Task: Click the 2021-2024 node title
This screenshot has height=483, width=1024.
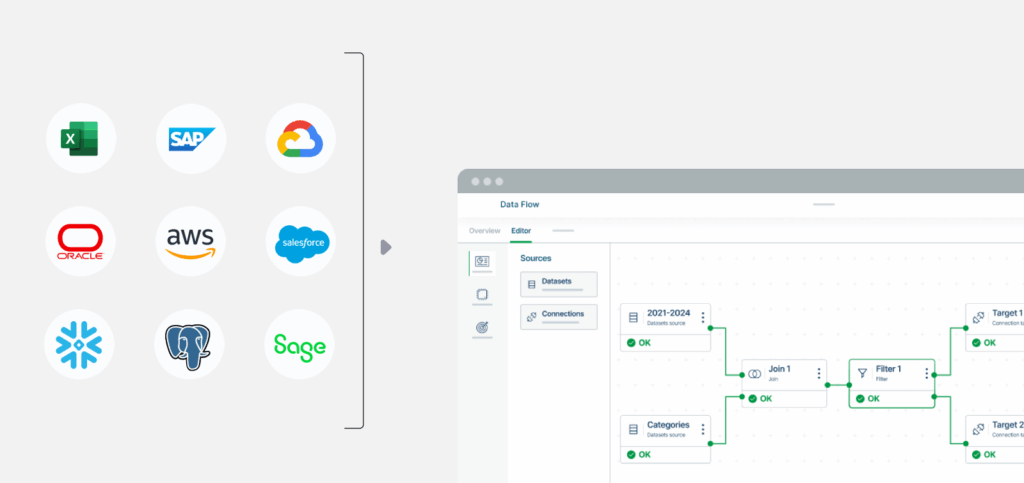Action: [x=668, y=313]
